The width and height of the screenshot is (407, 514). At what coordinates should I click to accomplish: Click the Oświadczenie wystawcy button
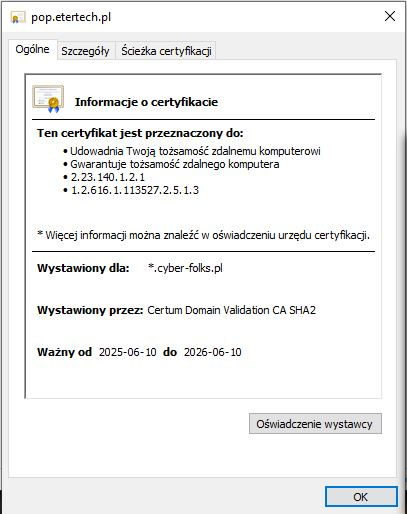pos(315,424)
